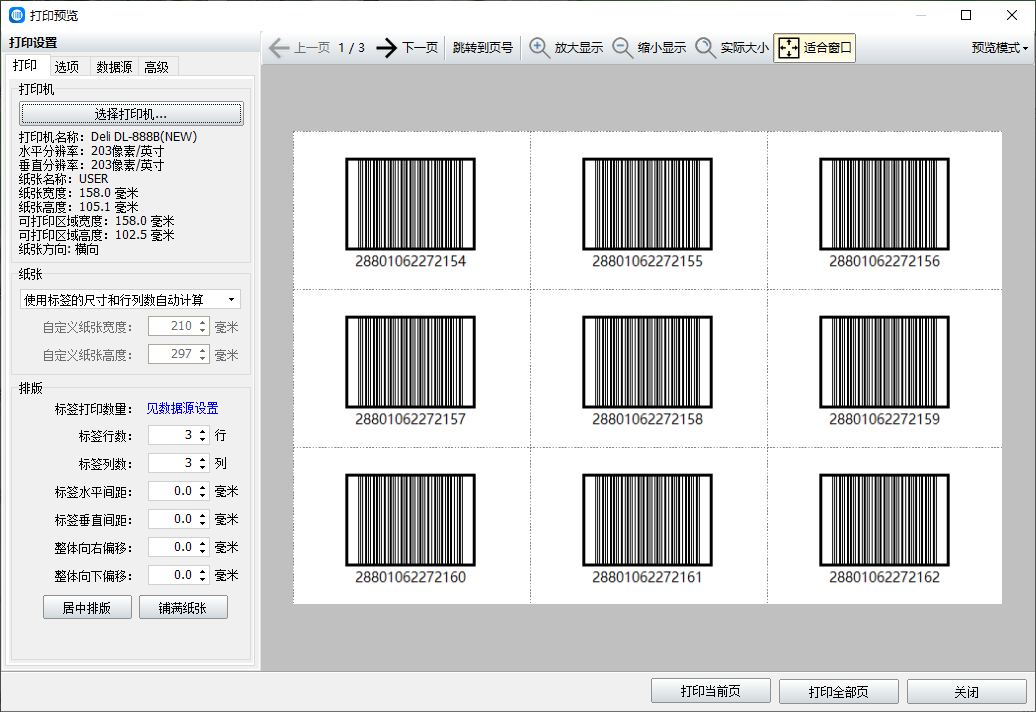Click the 整体向下偏移 value field
1036x712 pixels.
(172, 575)
